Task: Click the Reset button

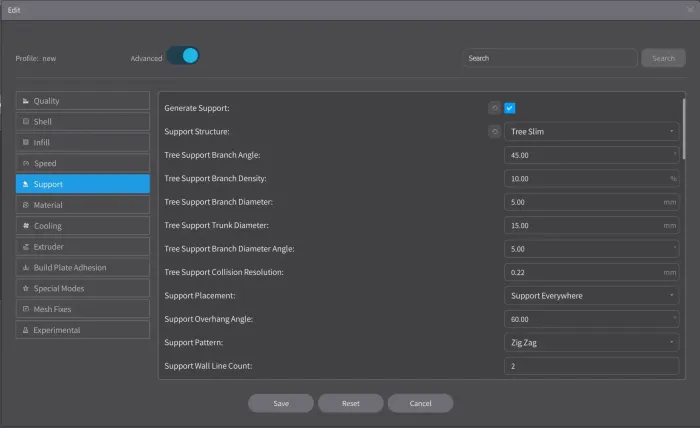Action: [x=350, y=403]
